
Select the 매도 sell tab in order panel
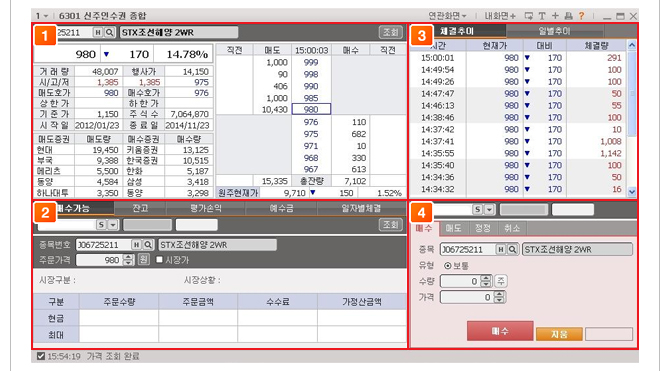tap(453, 228)
